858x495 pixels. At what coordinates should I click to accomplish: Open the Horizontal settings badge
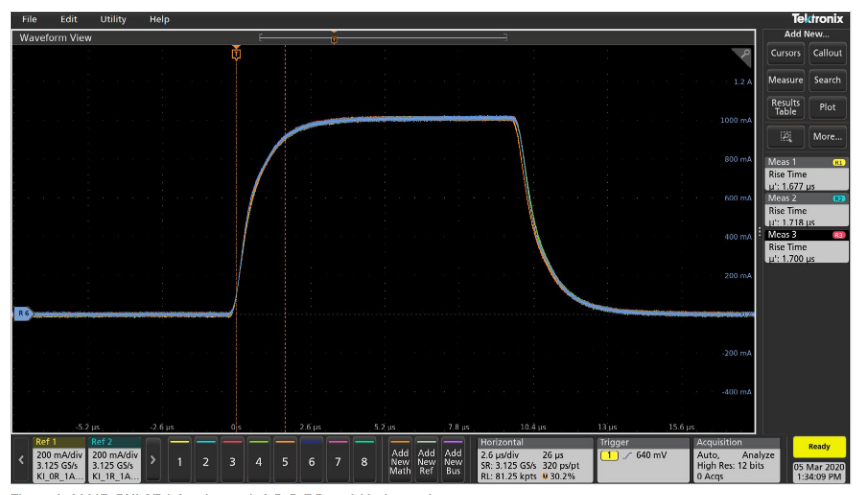coord(534,458)
